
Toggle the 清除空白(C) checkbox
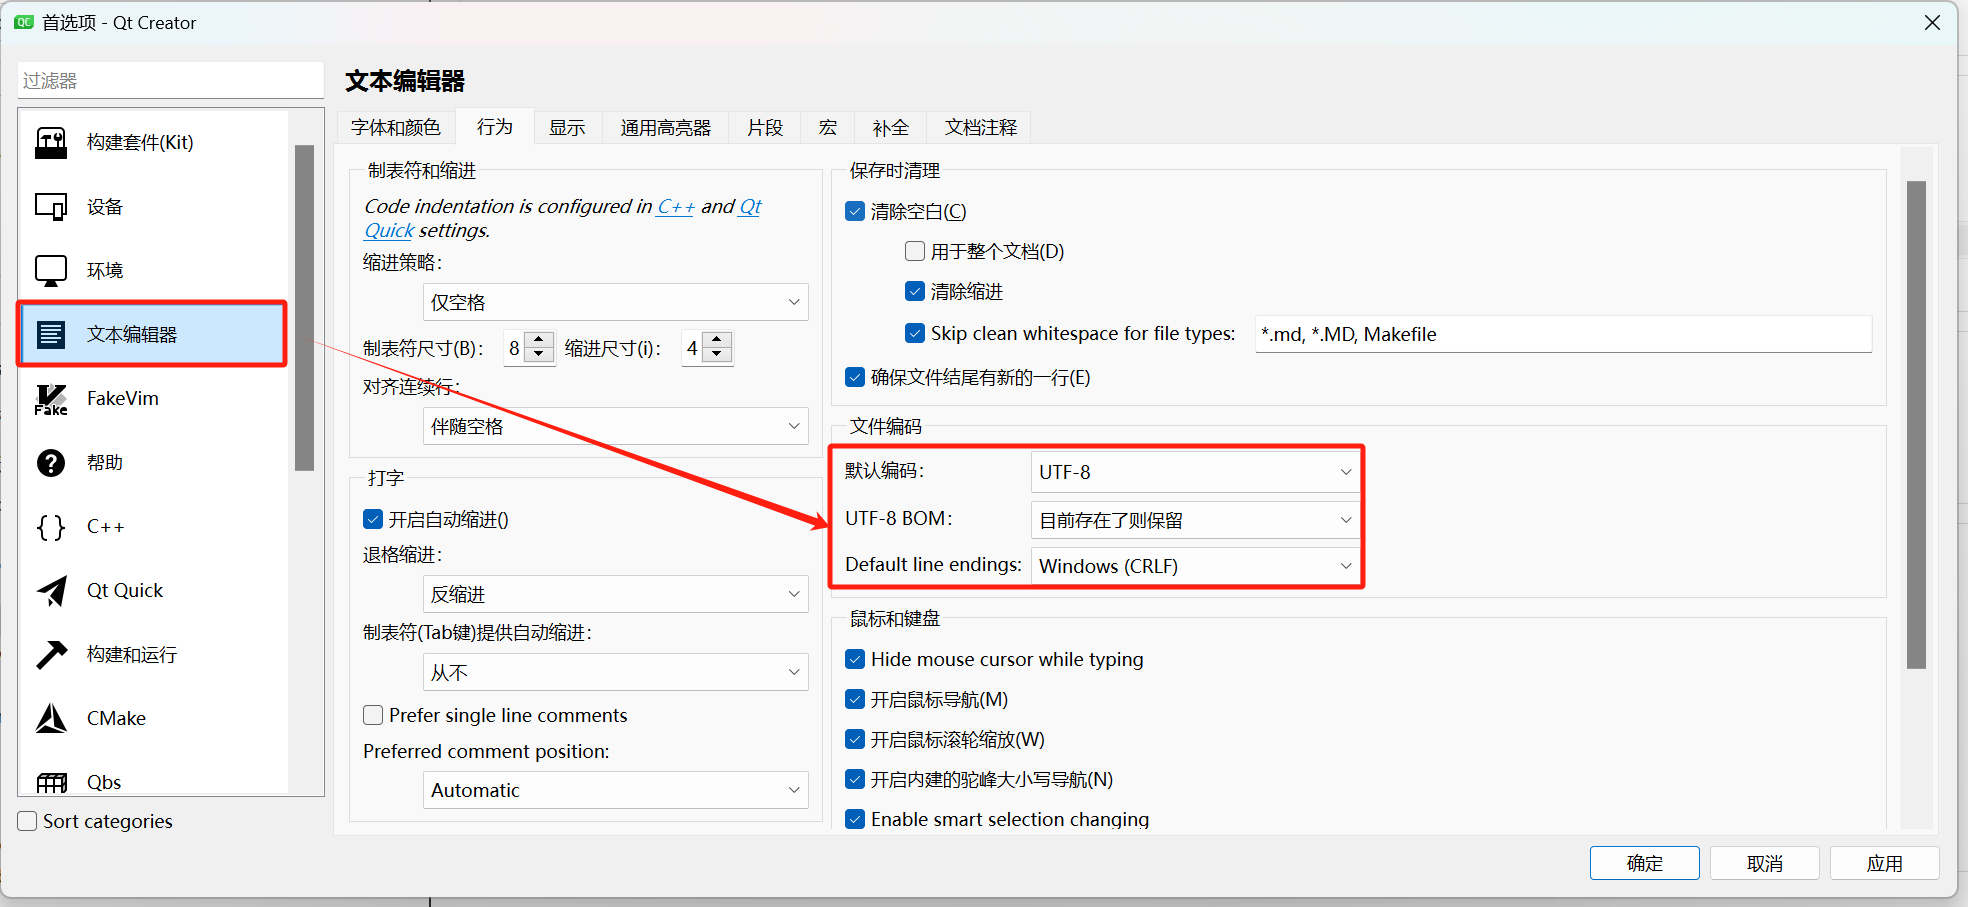pyautogui.click(x=855, y=212)
